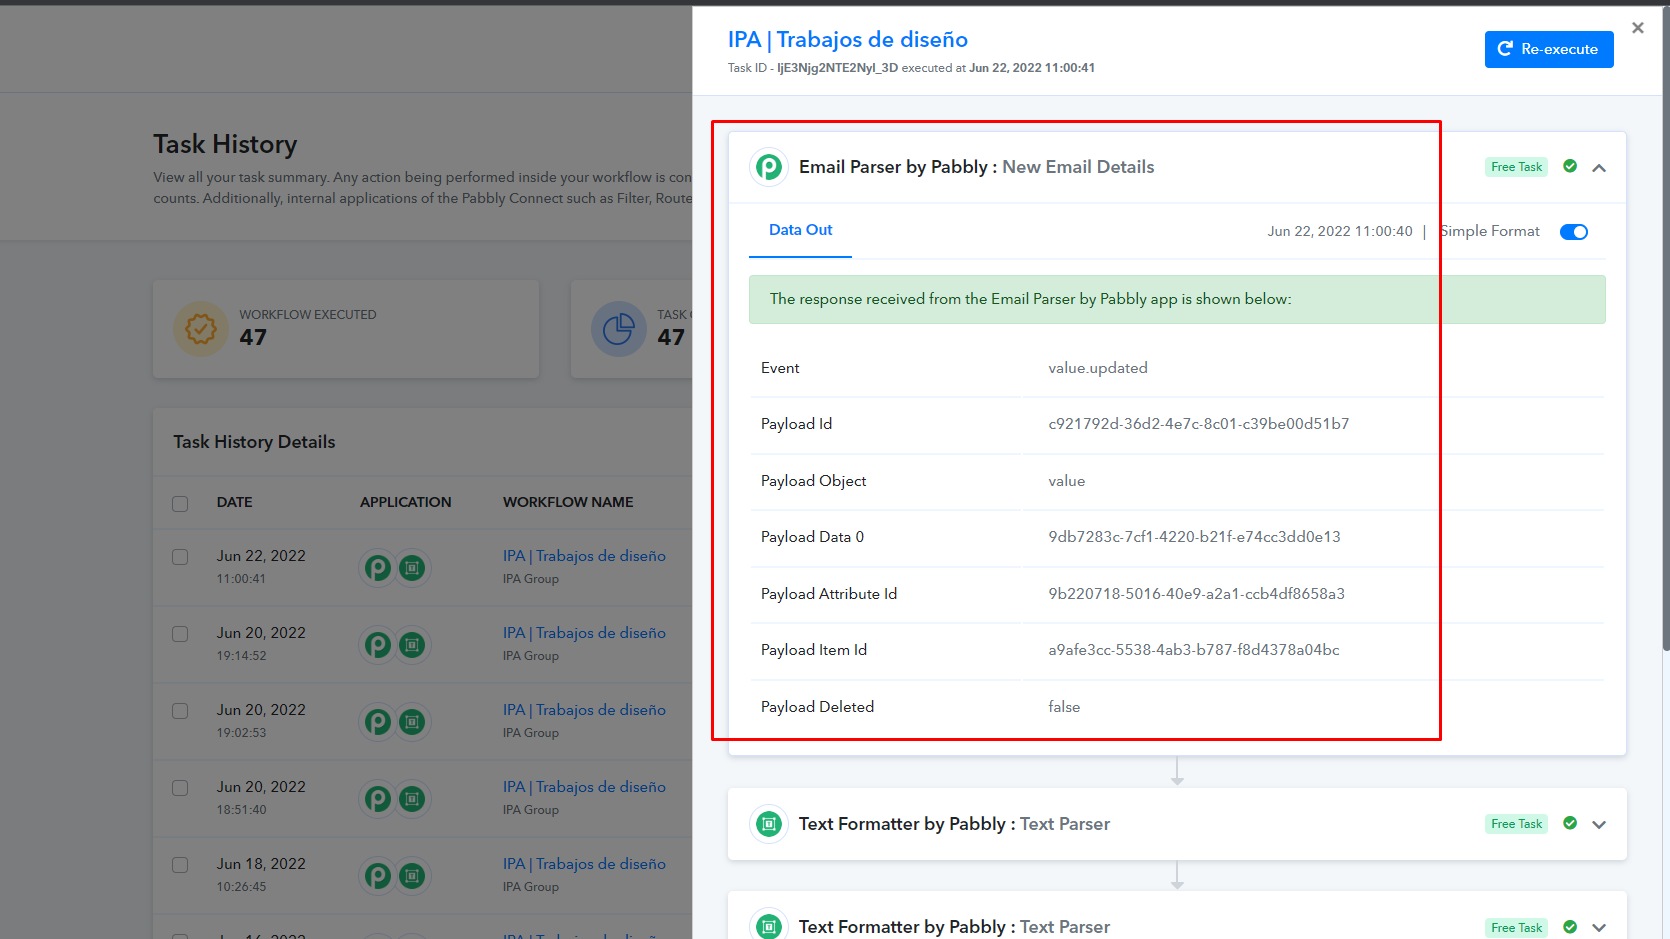Click green success check on second Text Formatter
The height and width of the screenshot is (939, 1670).
point(1570,927)
